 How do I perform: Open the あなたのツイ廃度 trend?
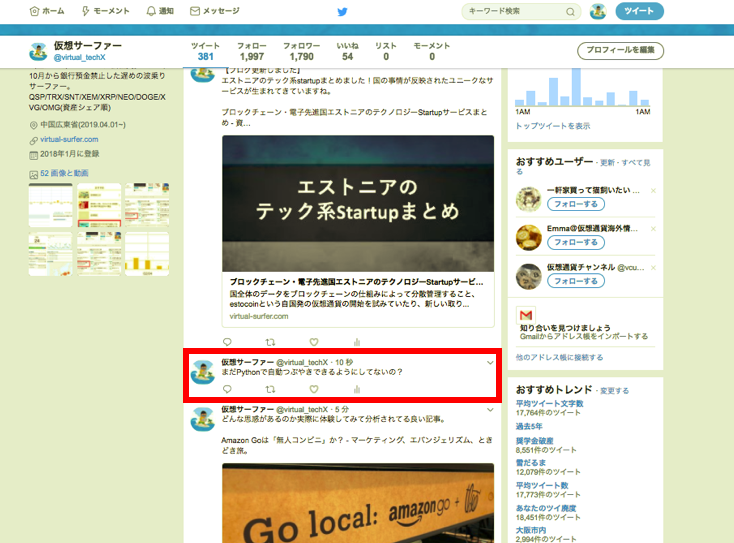coord(546,508)
